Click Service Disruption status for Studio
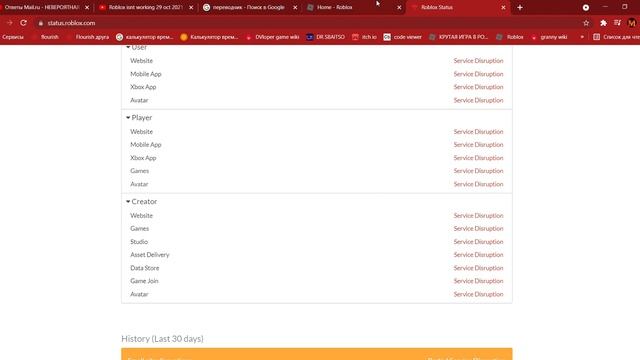 pyautogui.click(x=478, y=242)
